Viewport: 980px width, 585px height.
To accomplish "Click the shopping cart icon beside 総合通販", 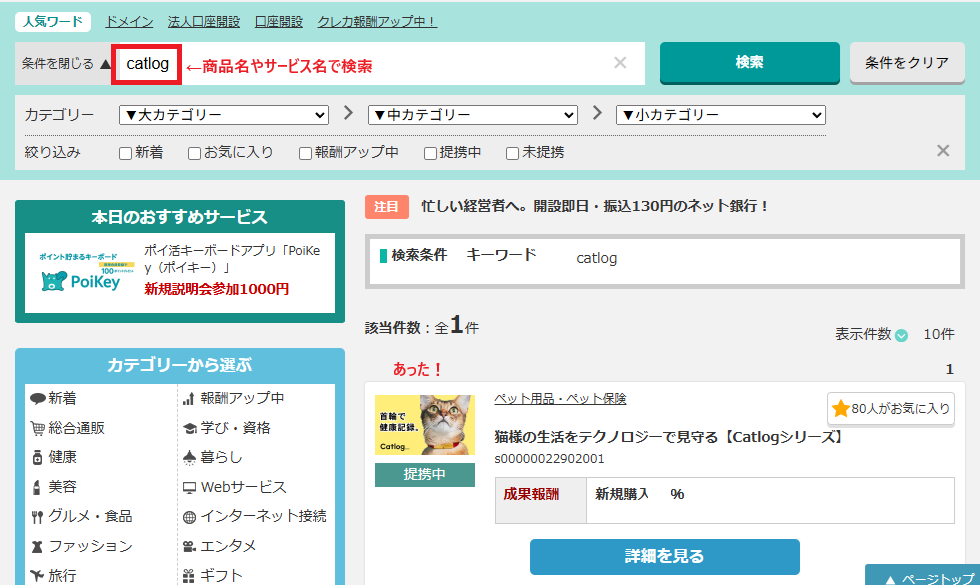I will [38, 428].
